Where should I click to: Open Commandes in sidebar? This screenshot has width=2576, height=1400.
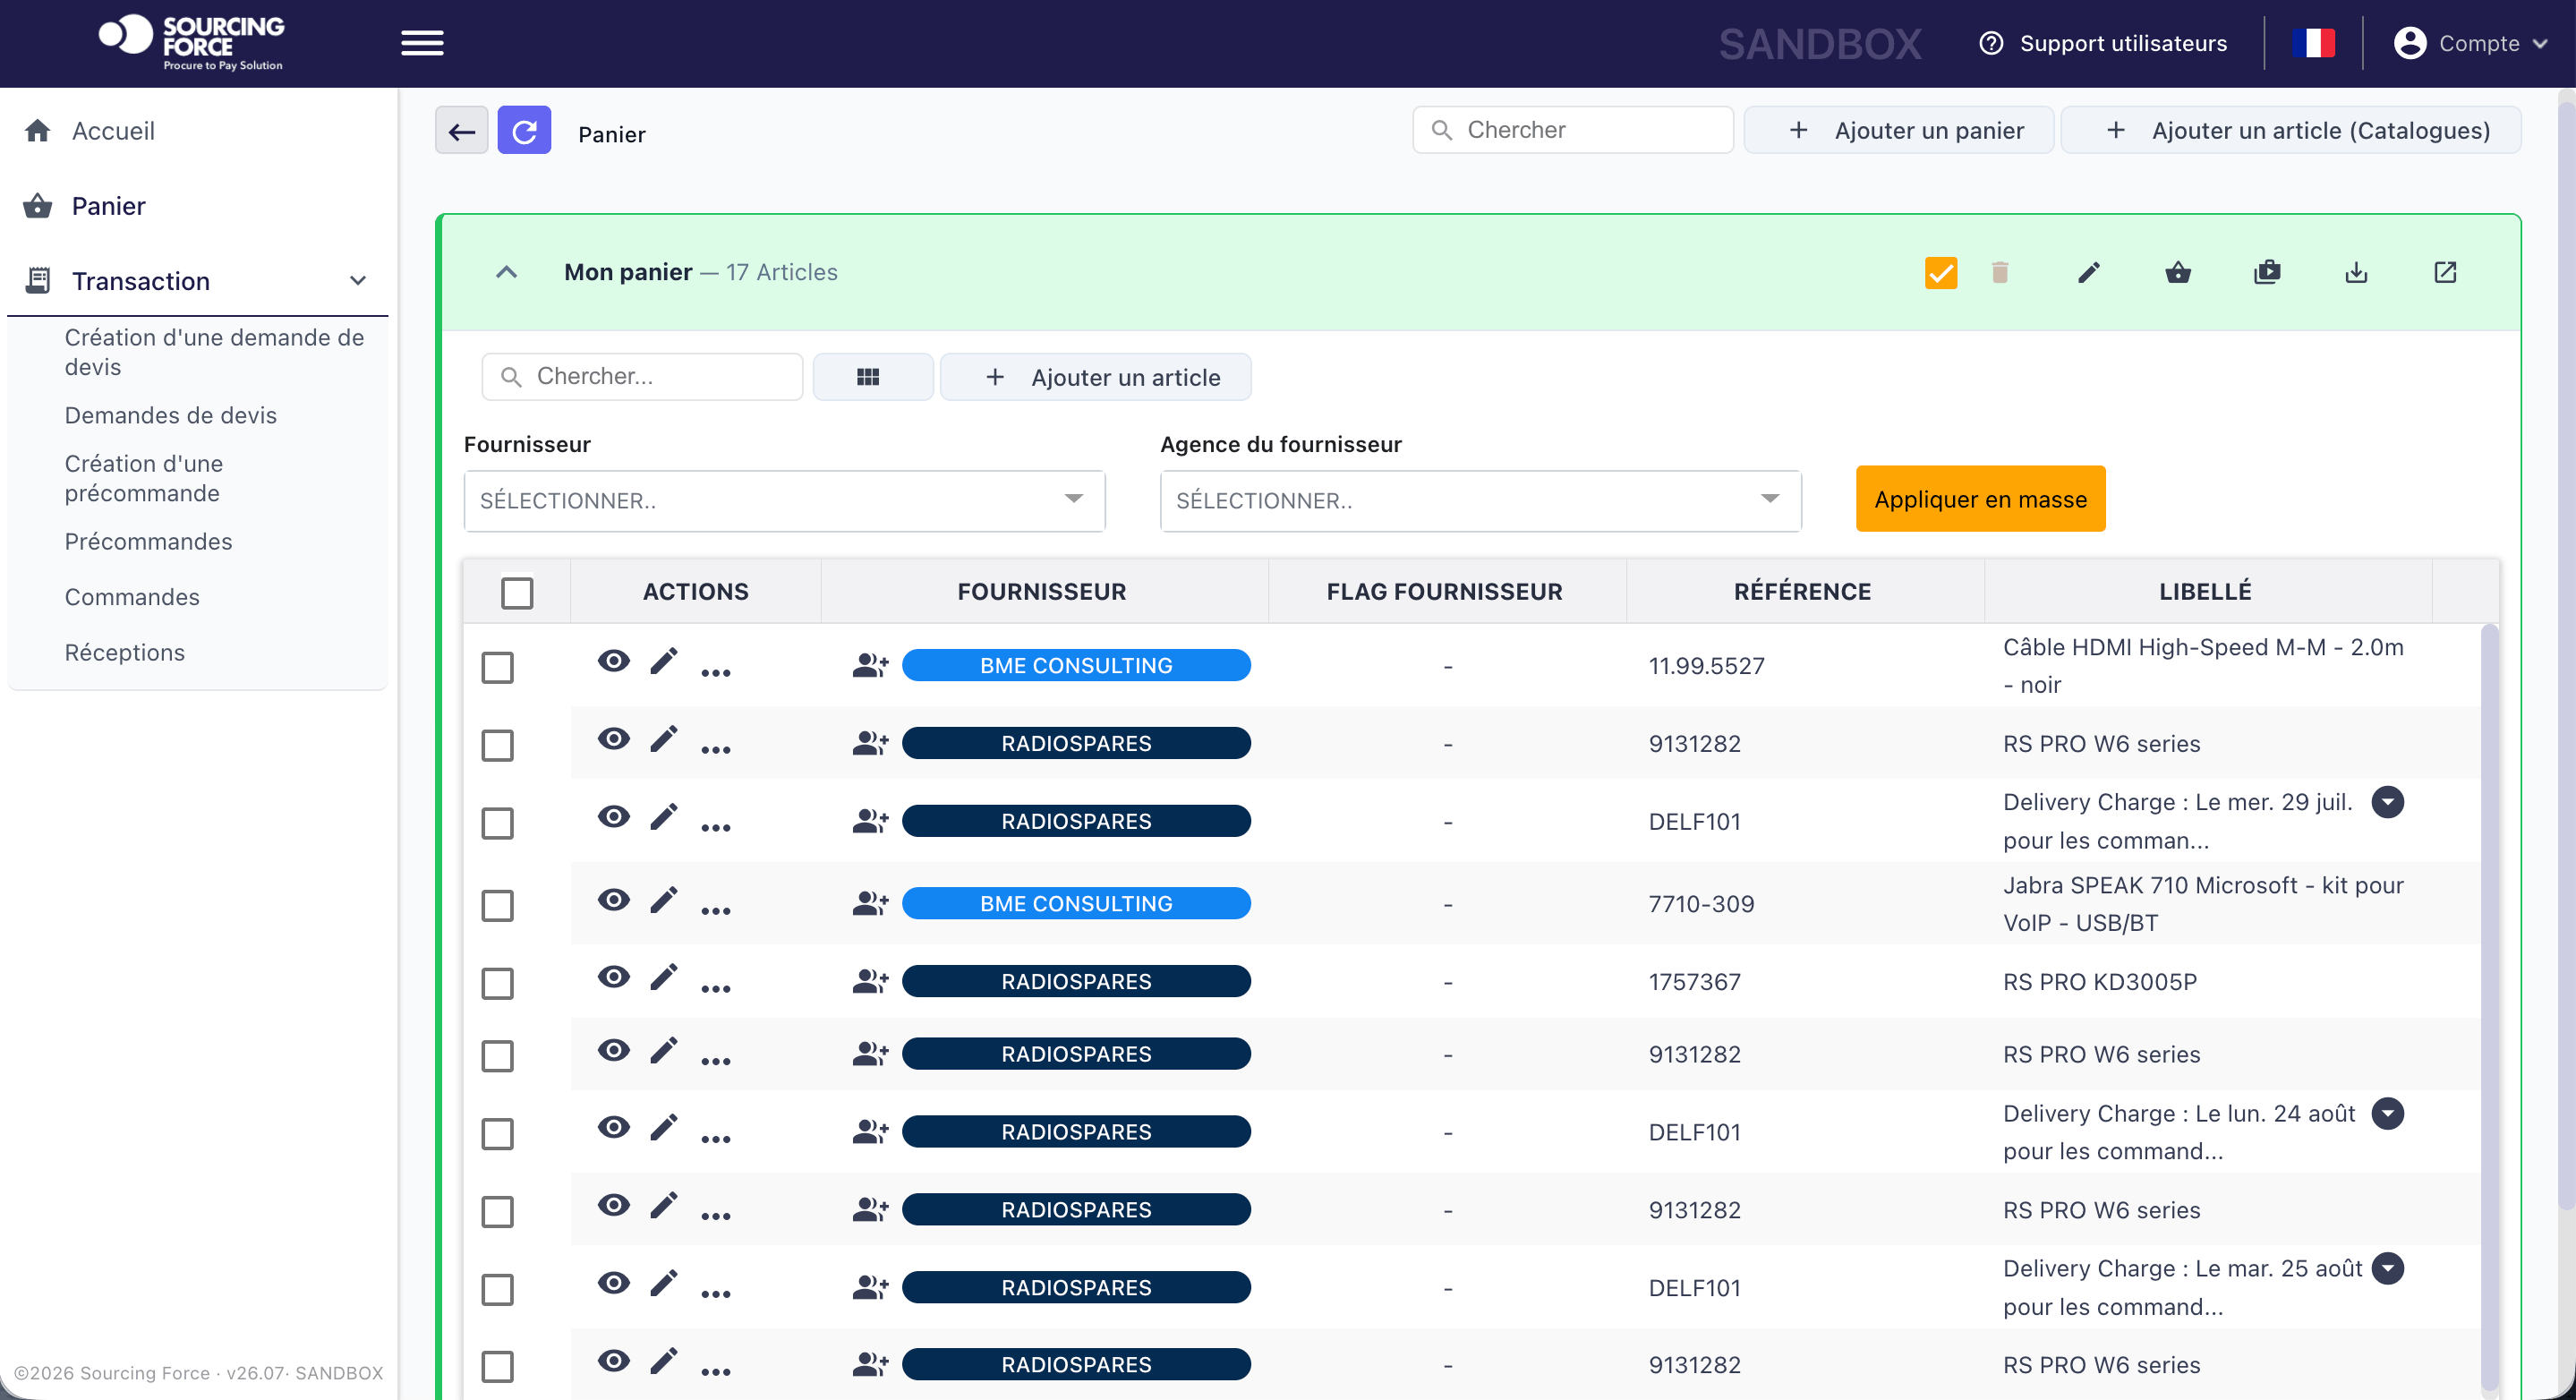coord(132,597)
